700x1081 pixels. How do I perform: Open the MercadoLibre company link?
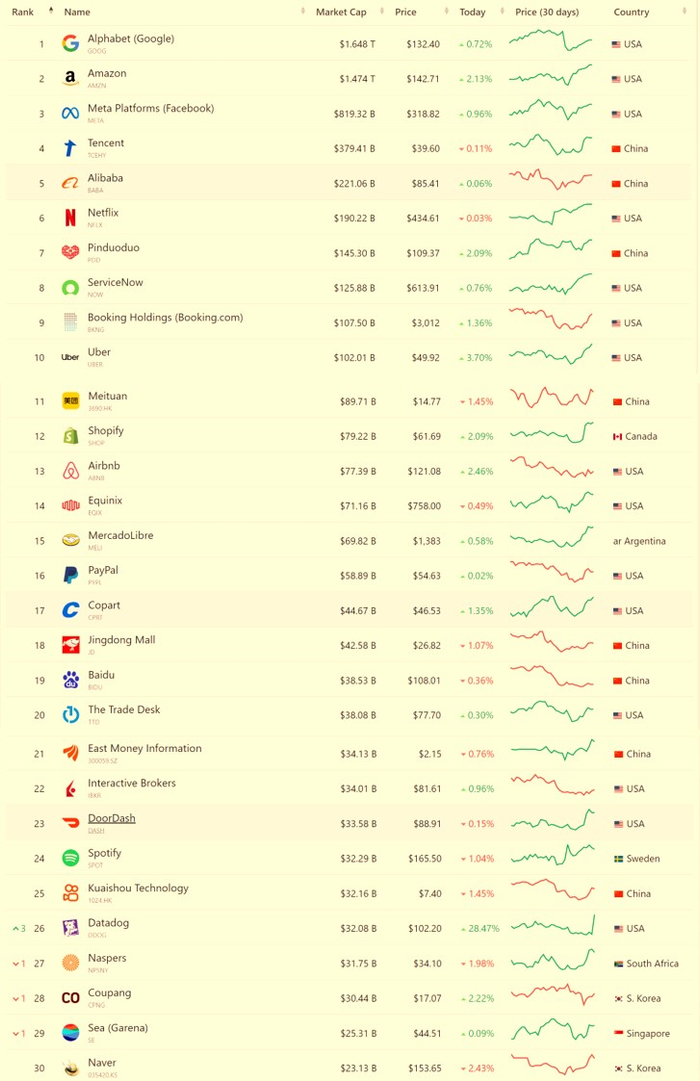tap(120, 535)
